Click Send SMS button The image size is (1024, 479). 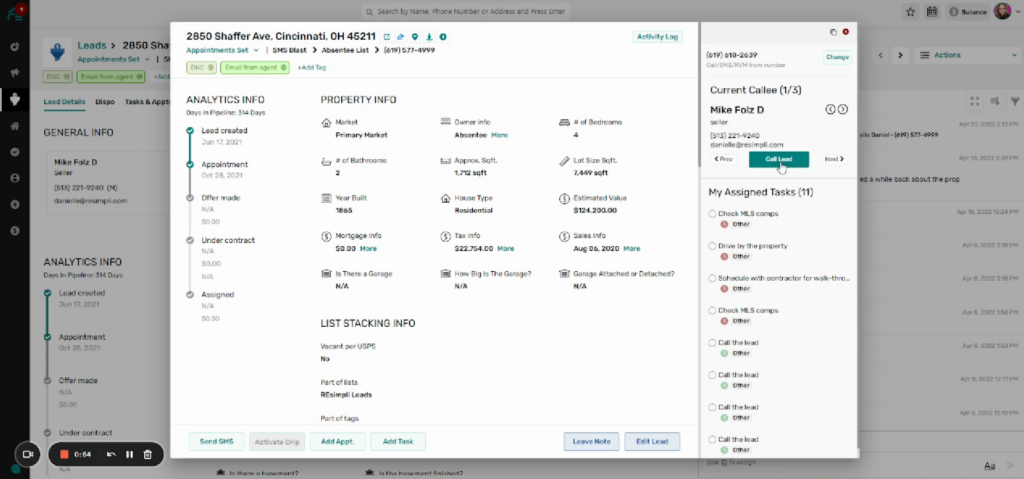(x=216, y=442)
